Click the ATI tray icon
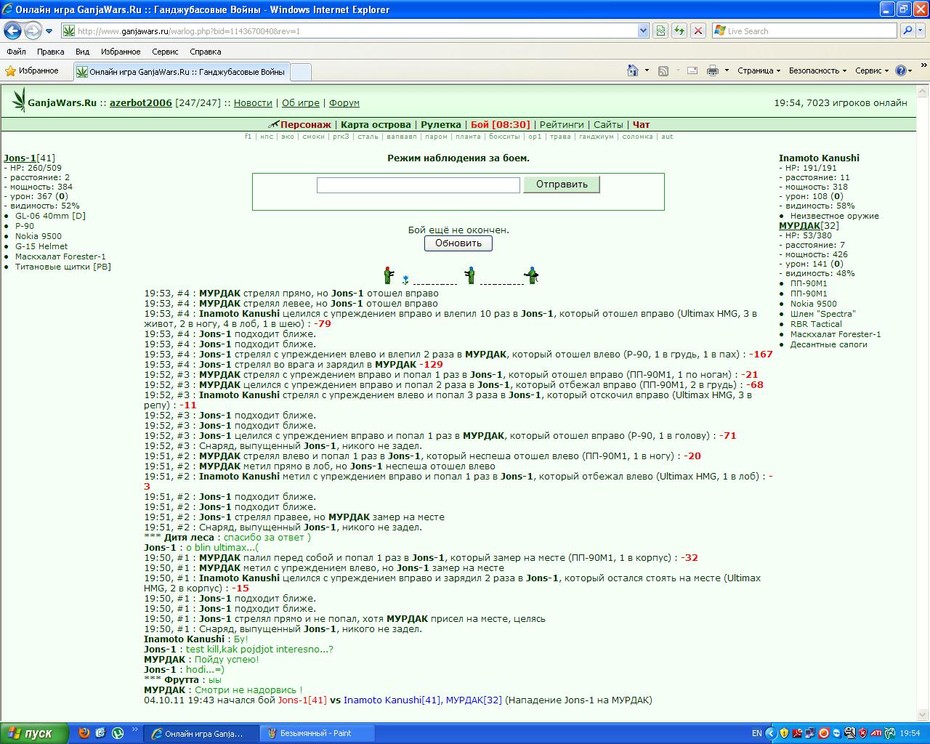The image size is (930, 744). click(875, 733)
